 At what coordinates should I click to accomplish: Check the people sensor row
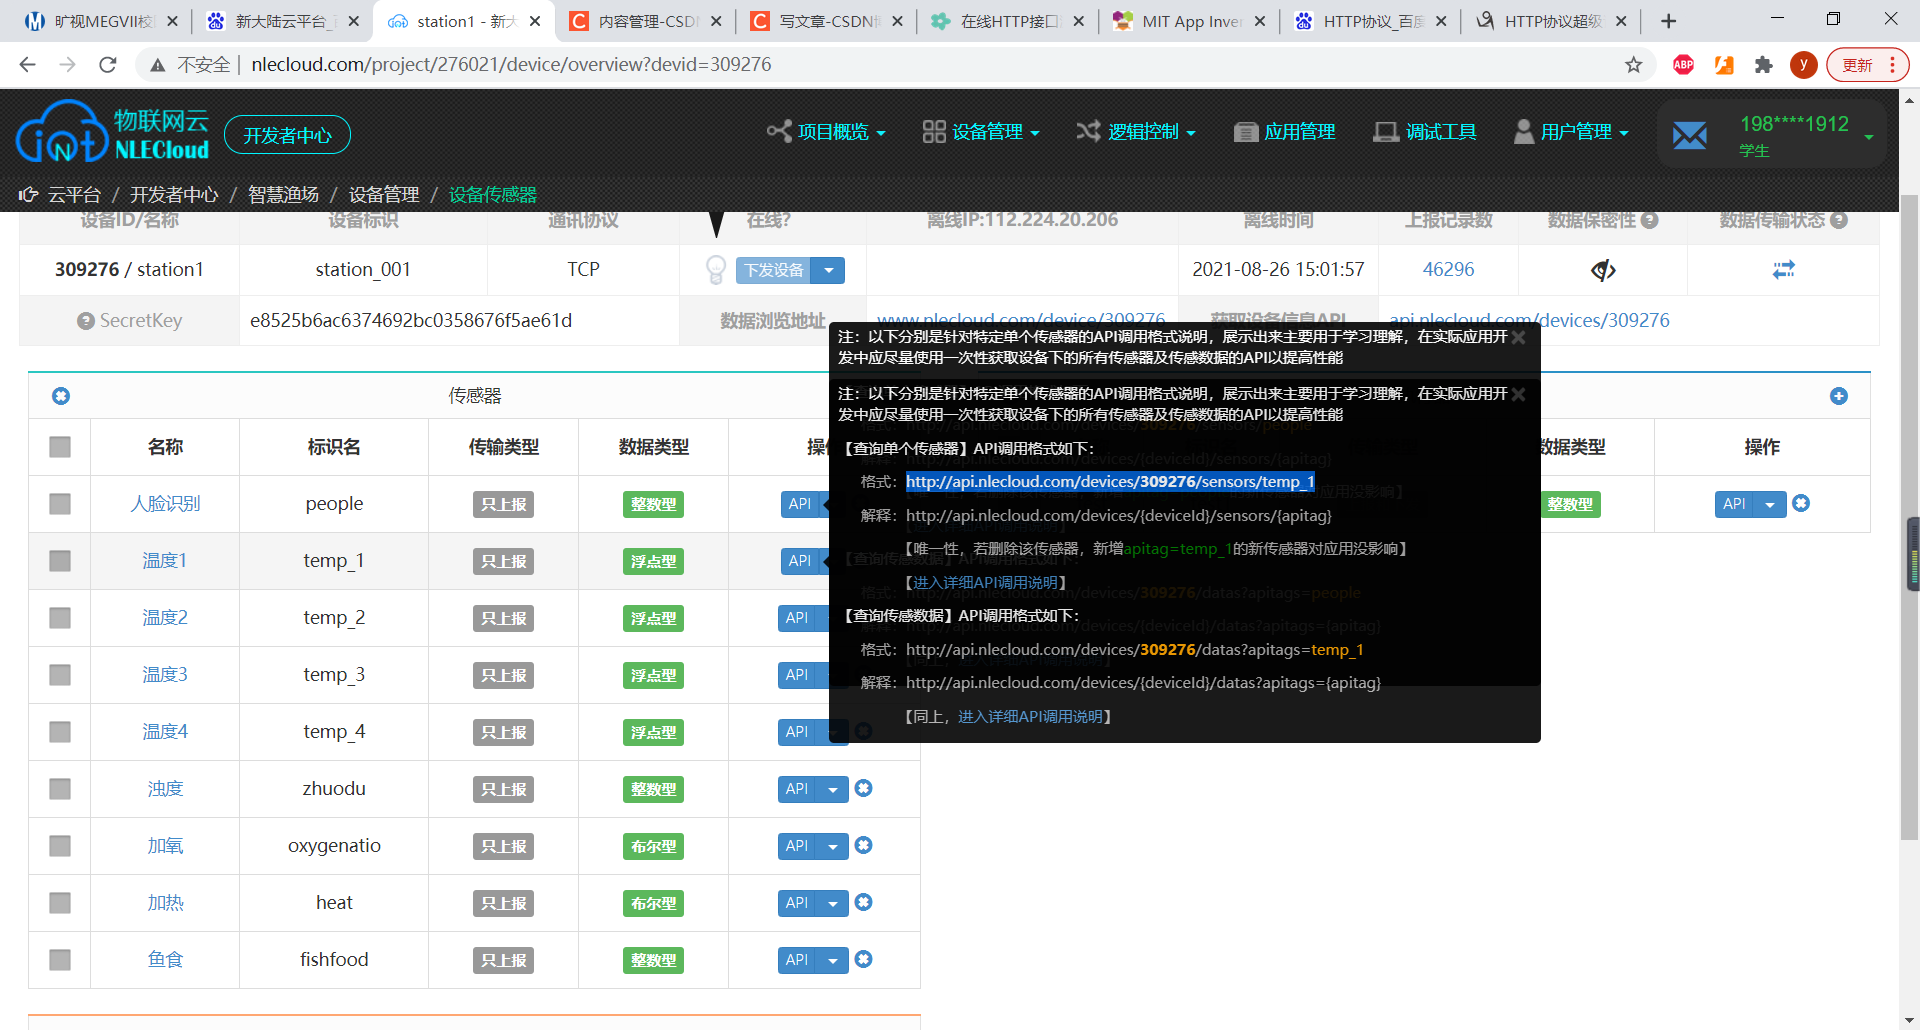[60, 504]
